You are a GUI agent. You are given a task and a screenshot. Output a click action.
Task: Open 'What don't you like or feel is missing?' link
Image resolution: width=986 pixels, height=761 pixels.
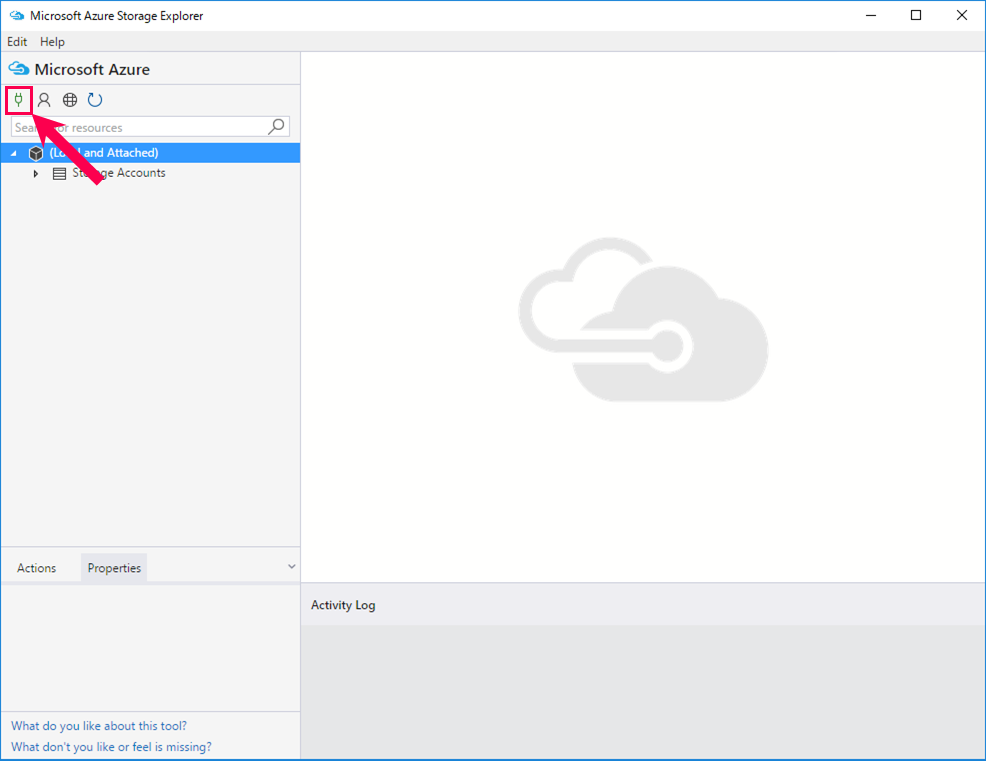pos(111,747)
